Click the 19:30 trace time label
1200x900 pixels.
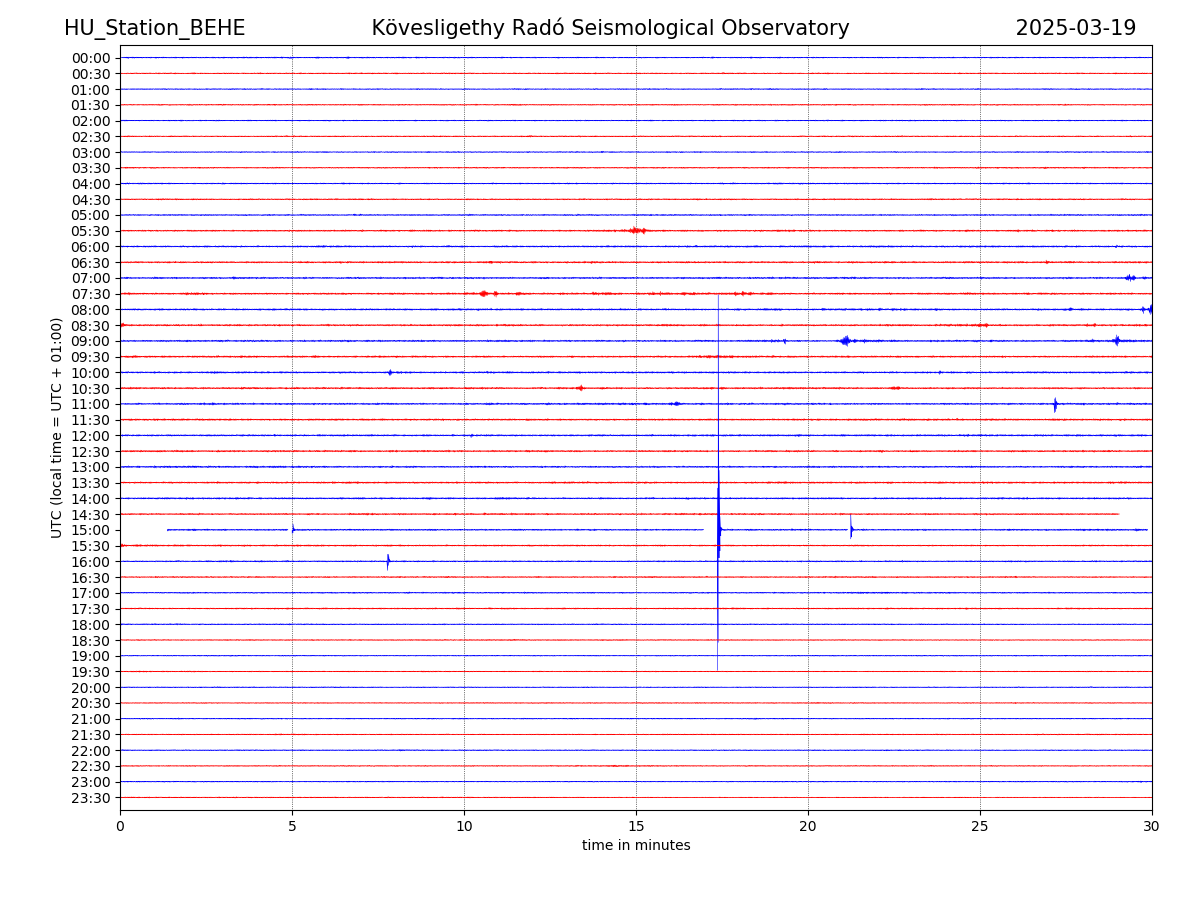(x=91, y=672)
